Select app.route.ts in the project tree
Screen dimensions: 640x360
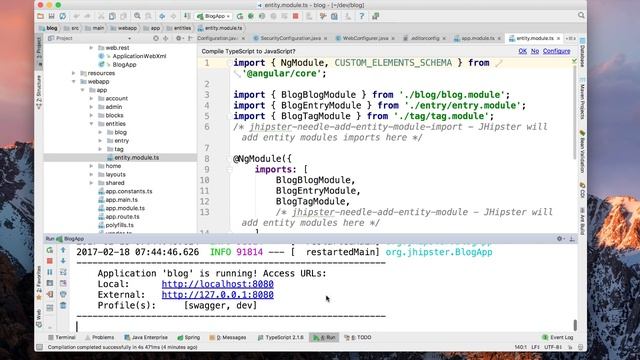[x=122, y=217]
